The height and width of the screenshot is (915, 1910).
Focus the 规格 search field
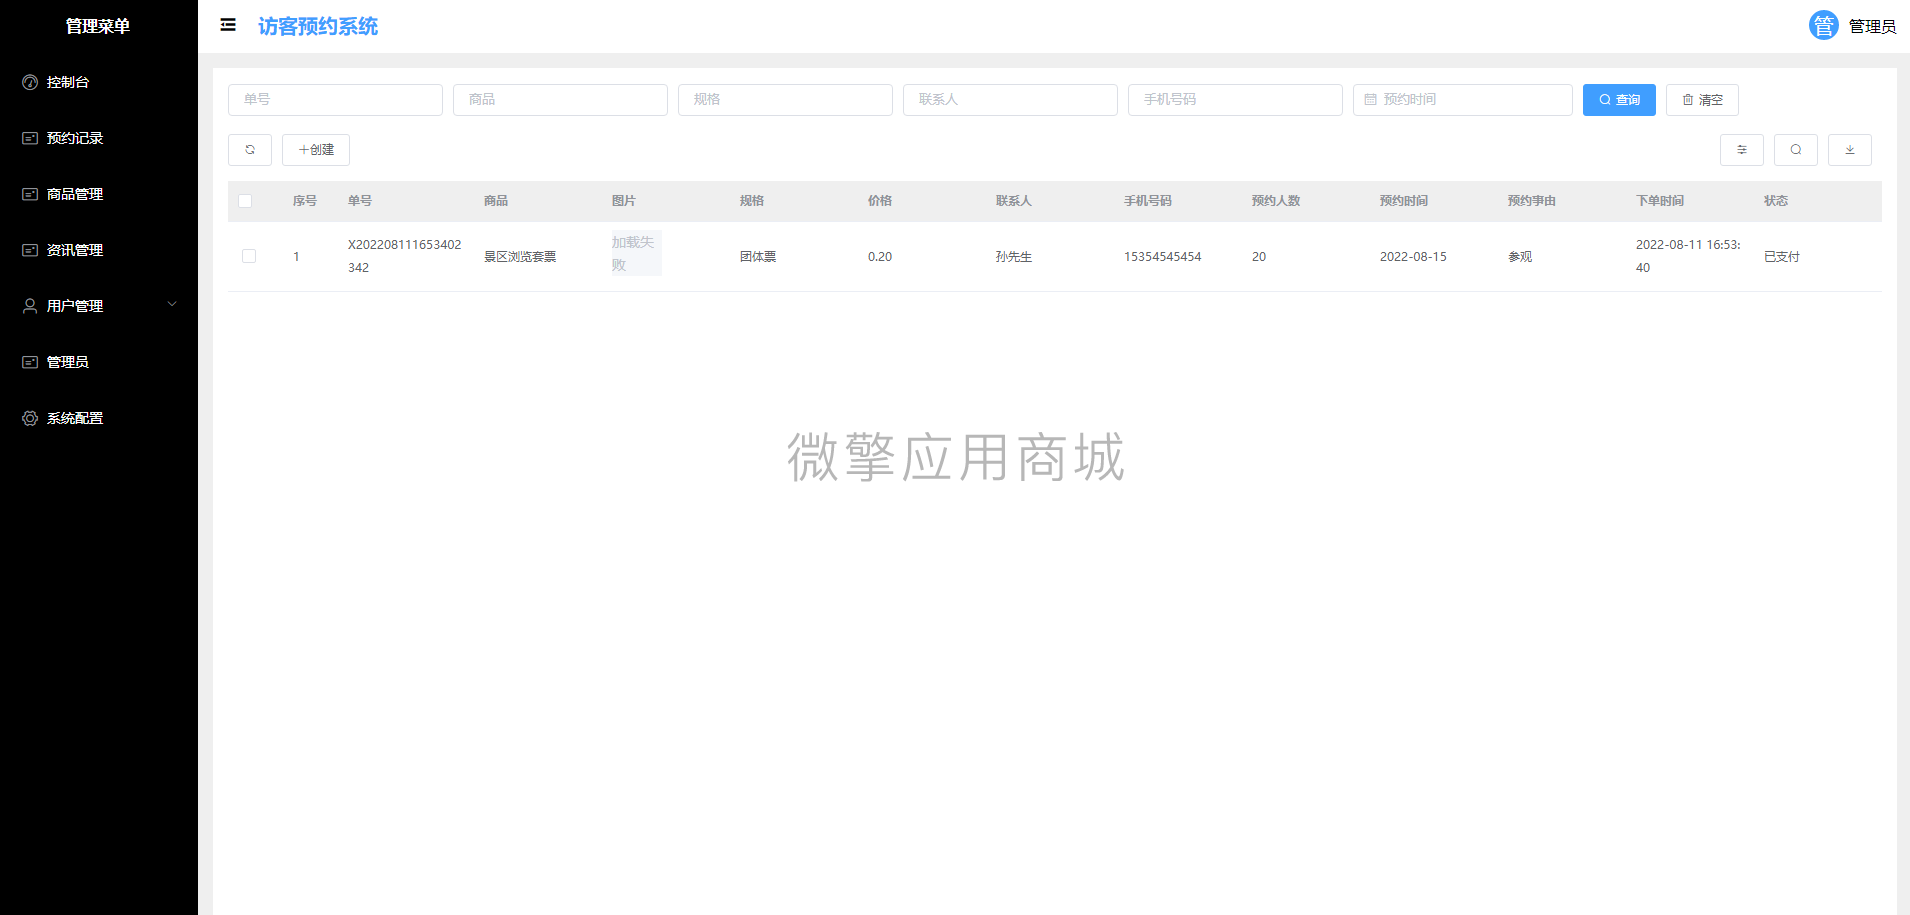(785, 100)
